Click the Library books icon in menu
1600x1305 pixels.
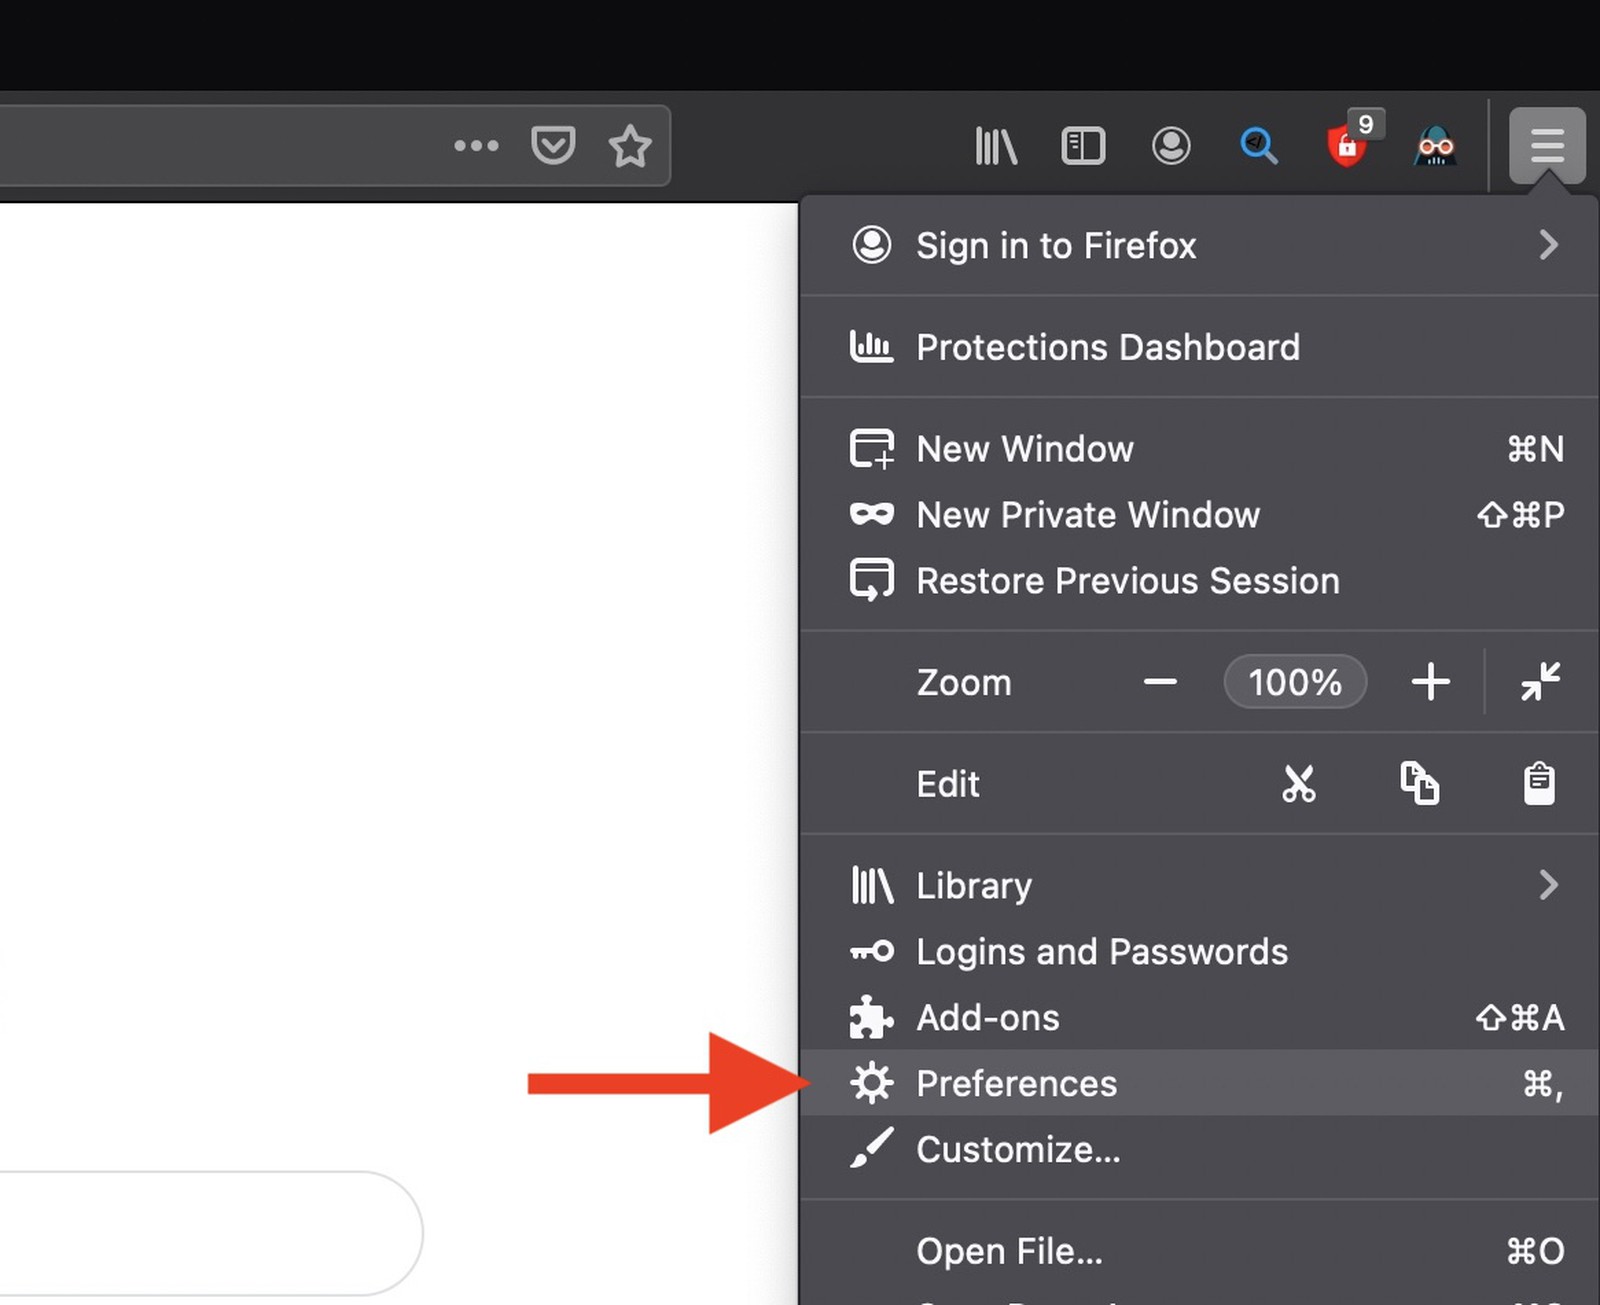pos(872,886)
